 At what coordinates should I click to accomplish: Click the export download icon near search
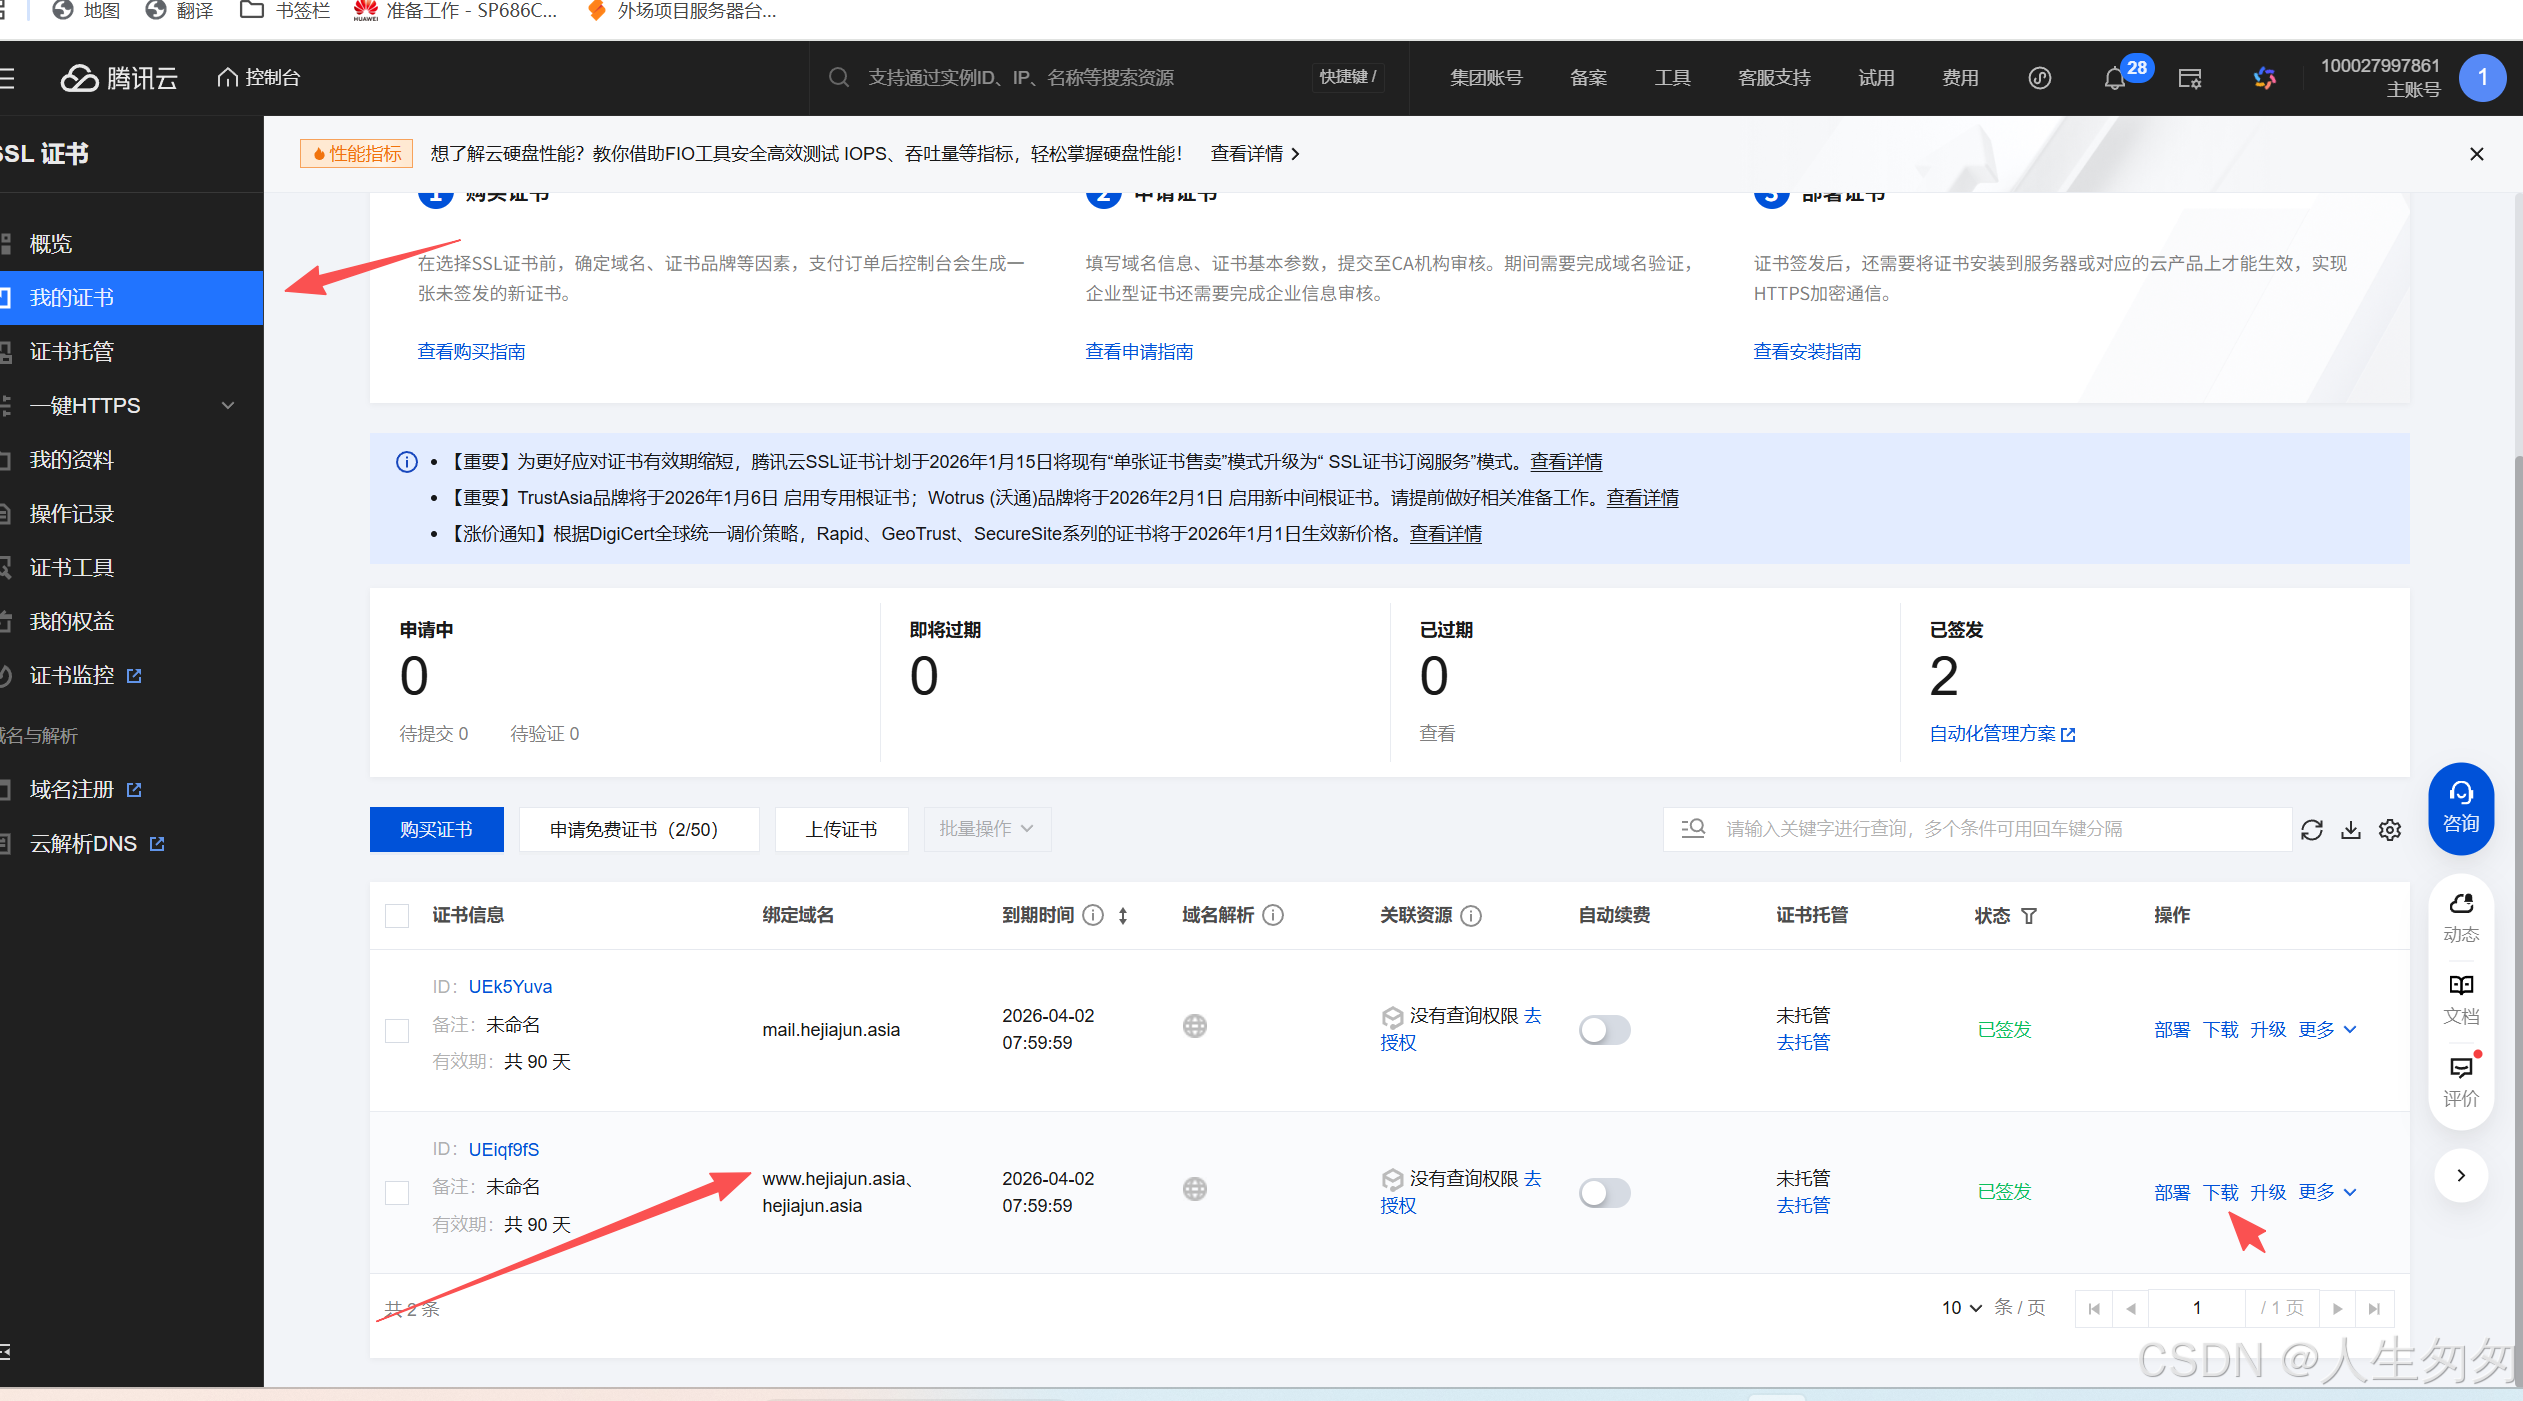coord(2351,830)
